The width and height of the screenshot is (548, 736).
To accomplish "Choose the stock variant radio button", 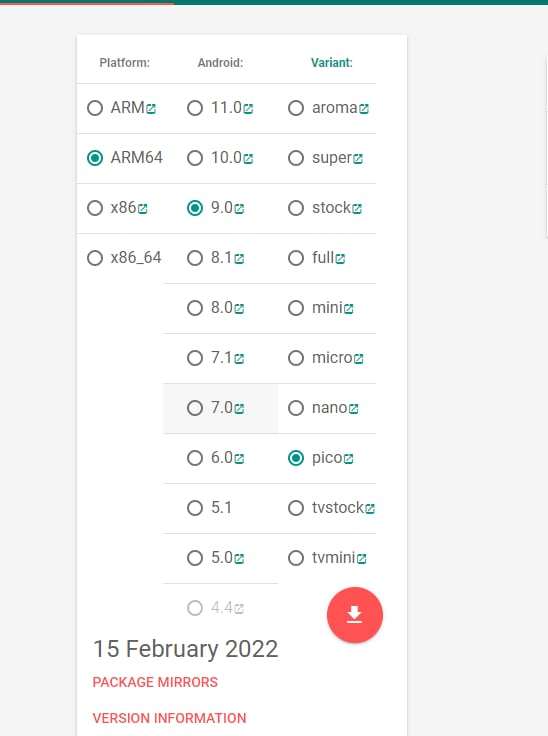I will (296, 208).
